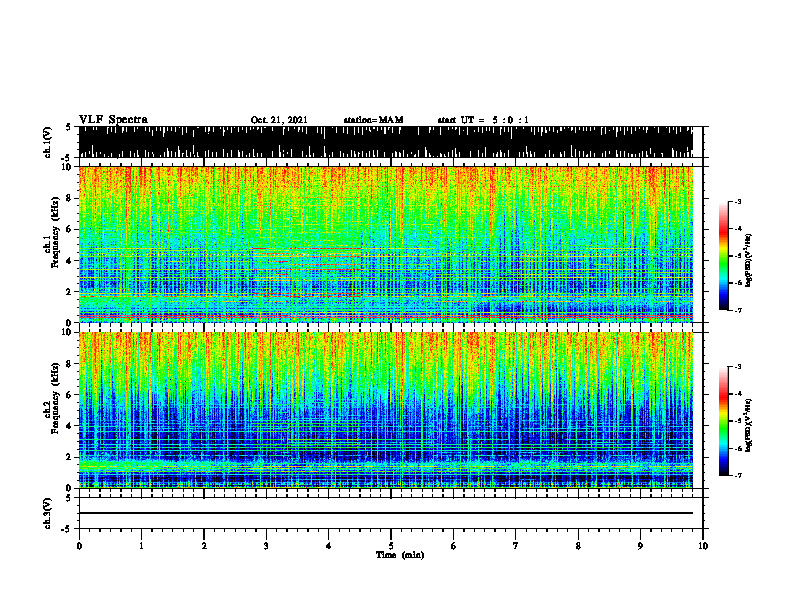Click the "-3" tick on ch.1 colorbar

pos(737,201)
